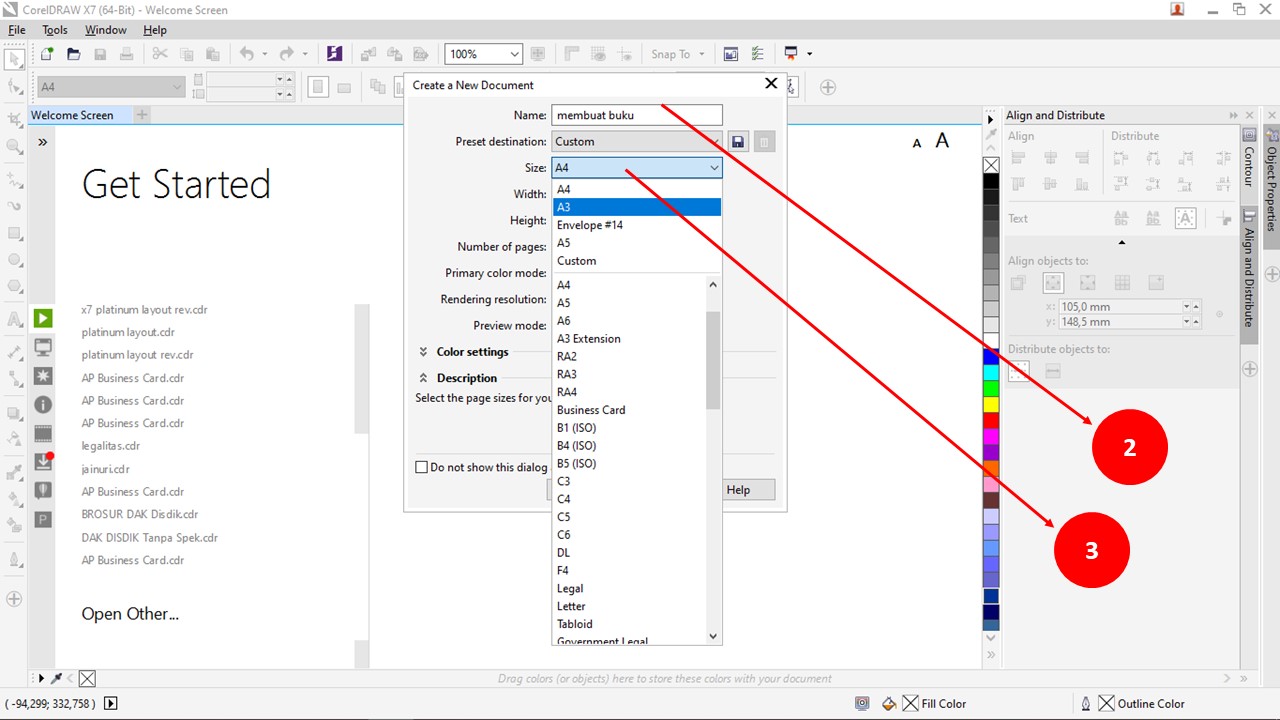1280x720 pixels.
Task: Toggle Align objects to Grid
Action: 1122,283
